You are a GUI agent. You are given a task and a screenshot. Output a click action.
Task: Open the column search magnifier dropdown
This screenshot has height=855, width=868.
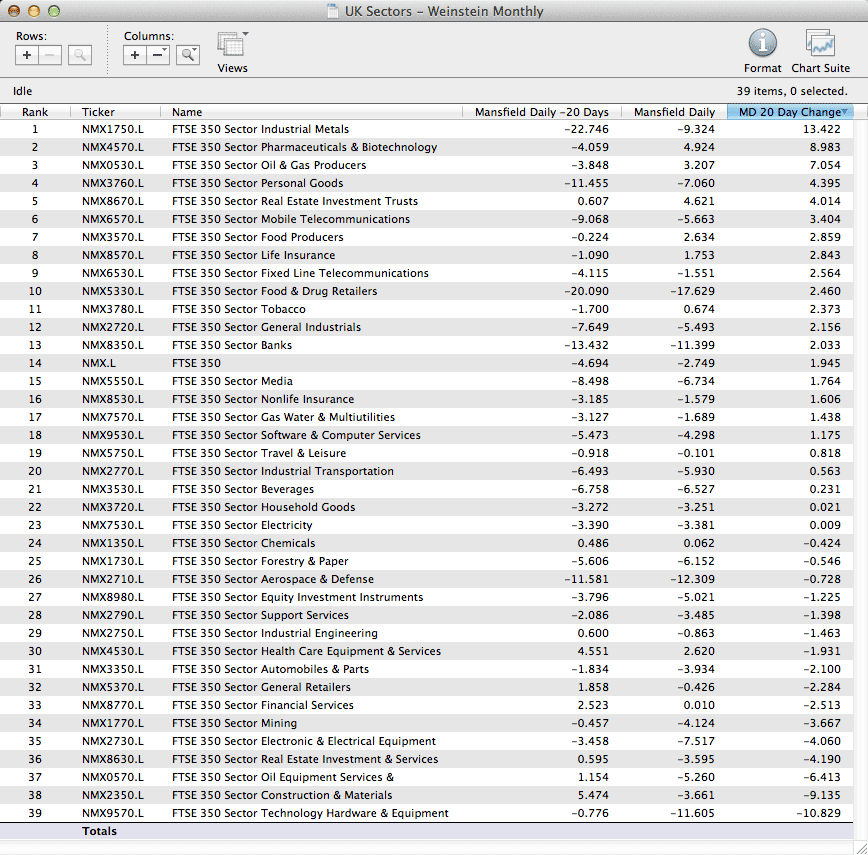pyautogui.click(x=188, y=55)
